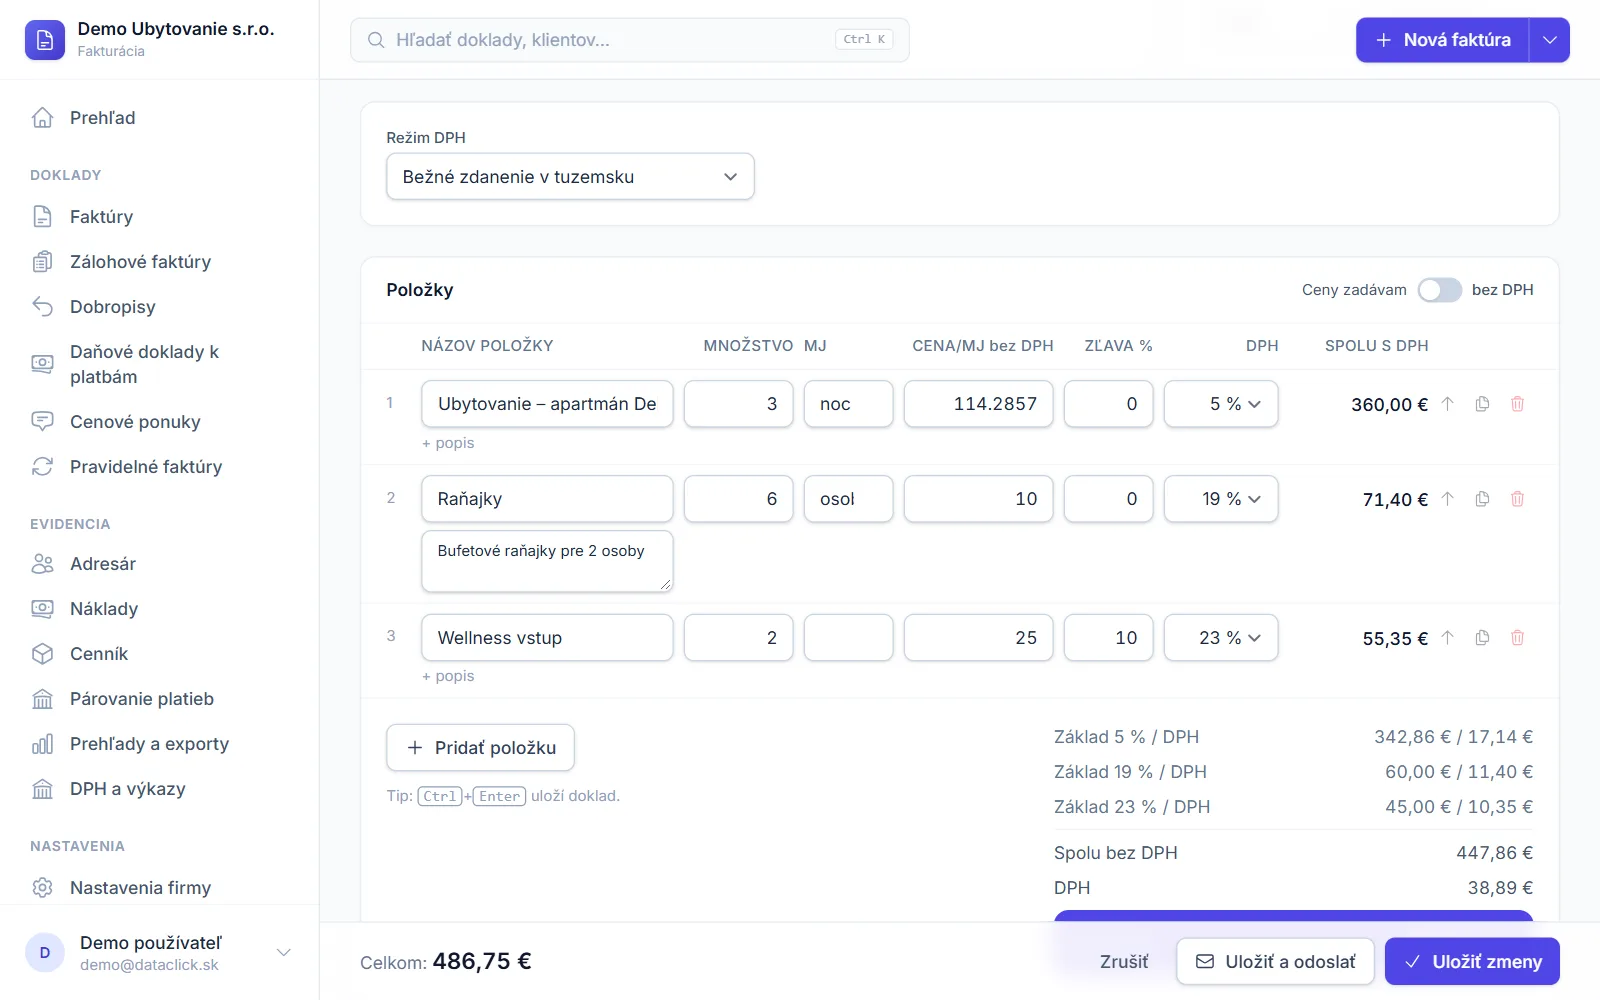1600x1000 pixels.
Task: Open Cenník section
Action: [x=160, y=654]
